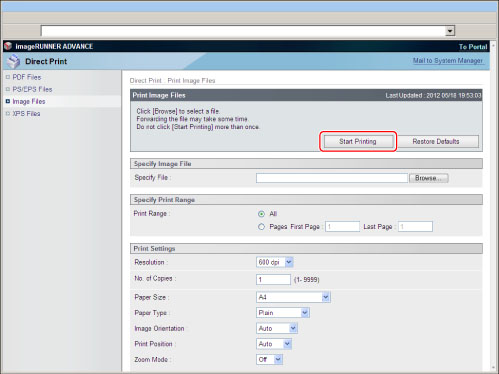Viewport: 499px width, 374px height.
Task: Open PS/EPS Files in sidebar
Action: pyautogui.click(x=32, y=89)
